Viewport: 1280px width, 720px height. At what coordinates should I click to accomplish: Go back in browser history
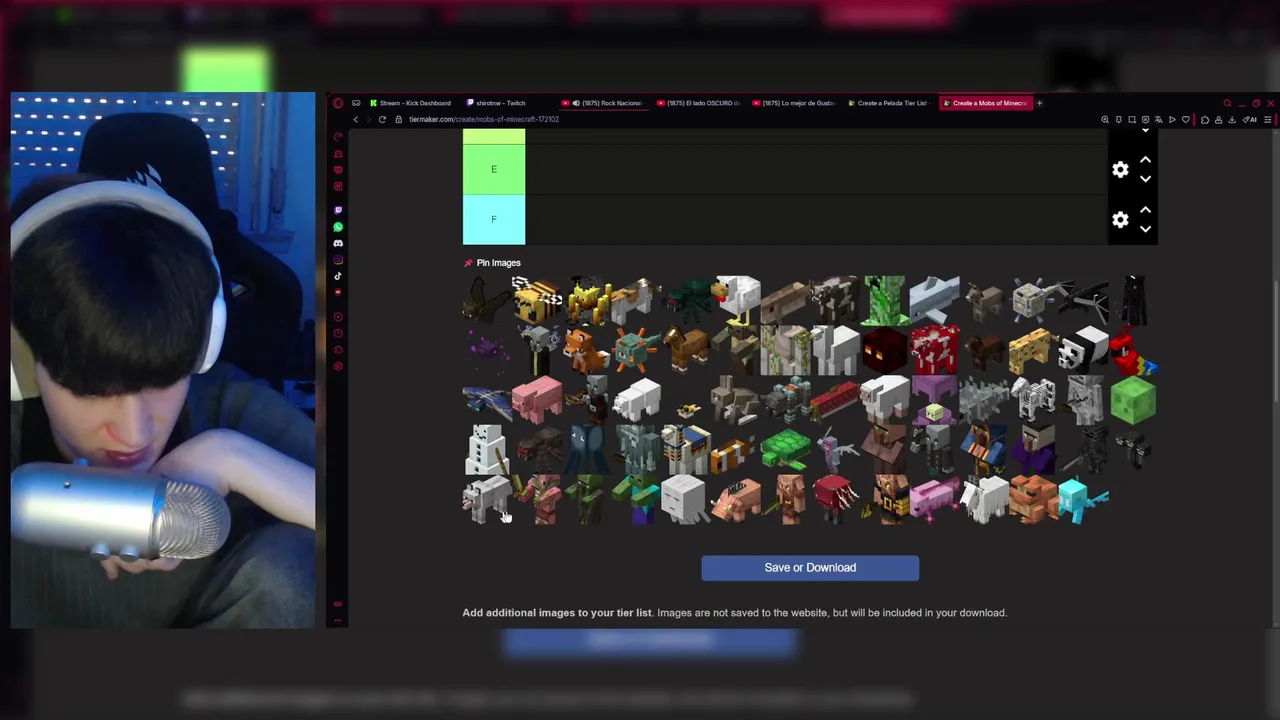click(355, 120)
